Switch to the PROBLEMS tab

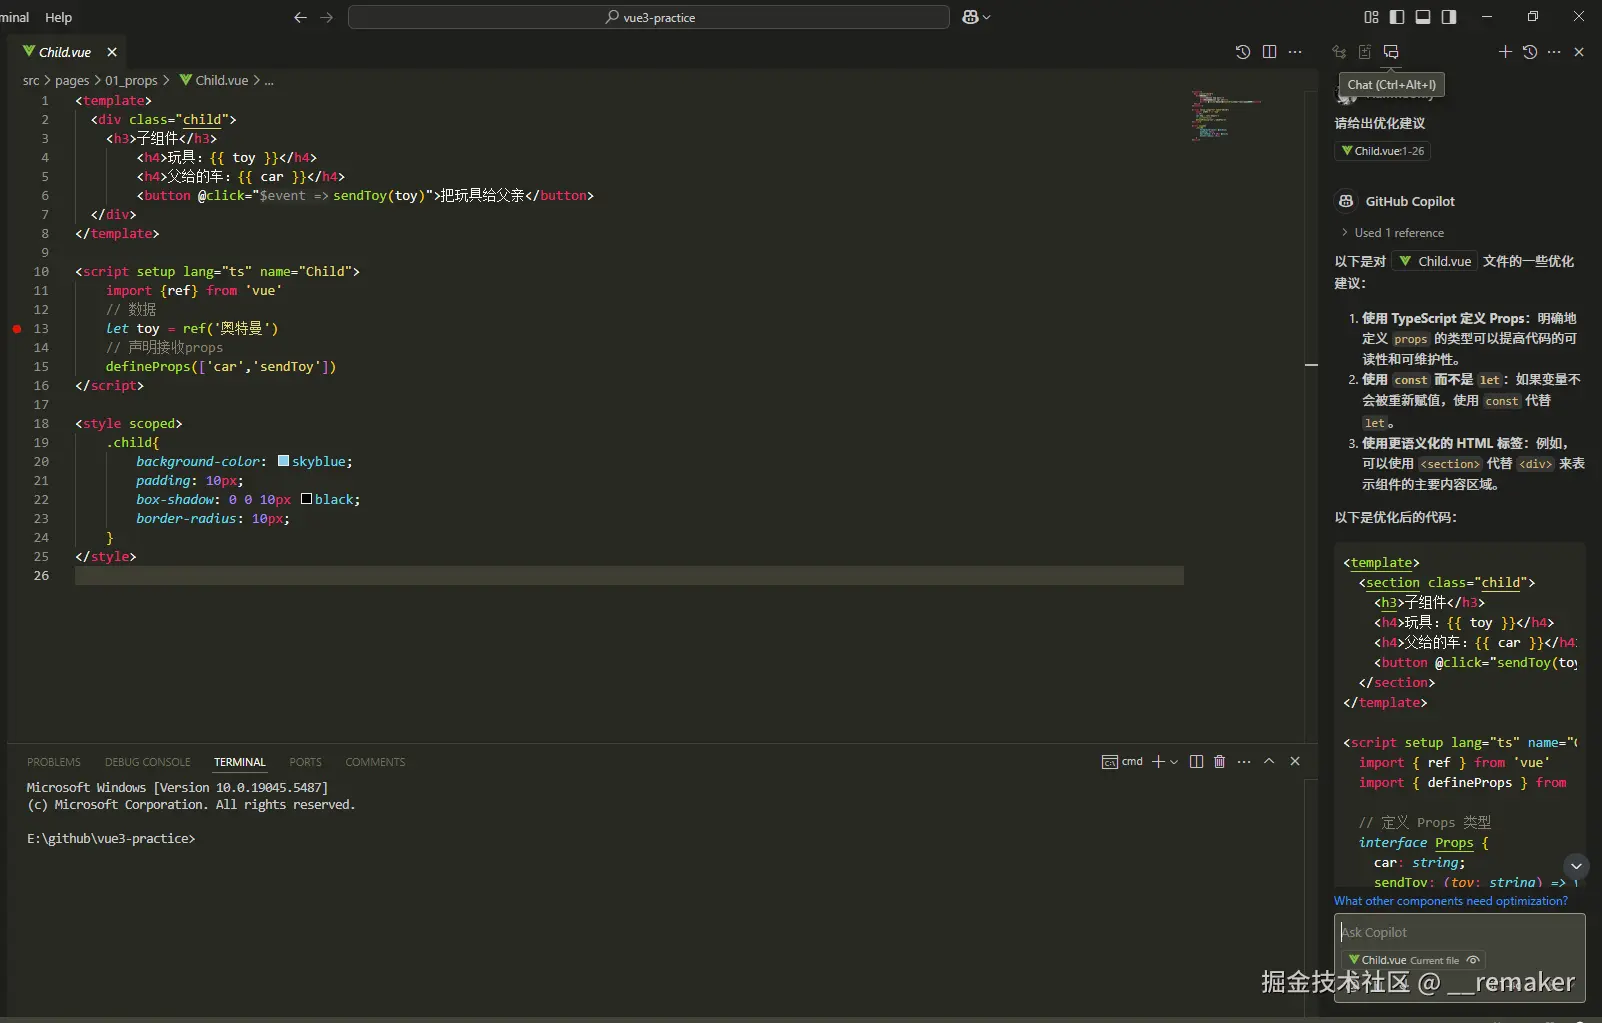[x=54, y=762]
